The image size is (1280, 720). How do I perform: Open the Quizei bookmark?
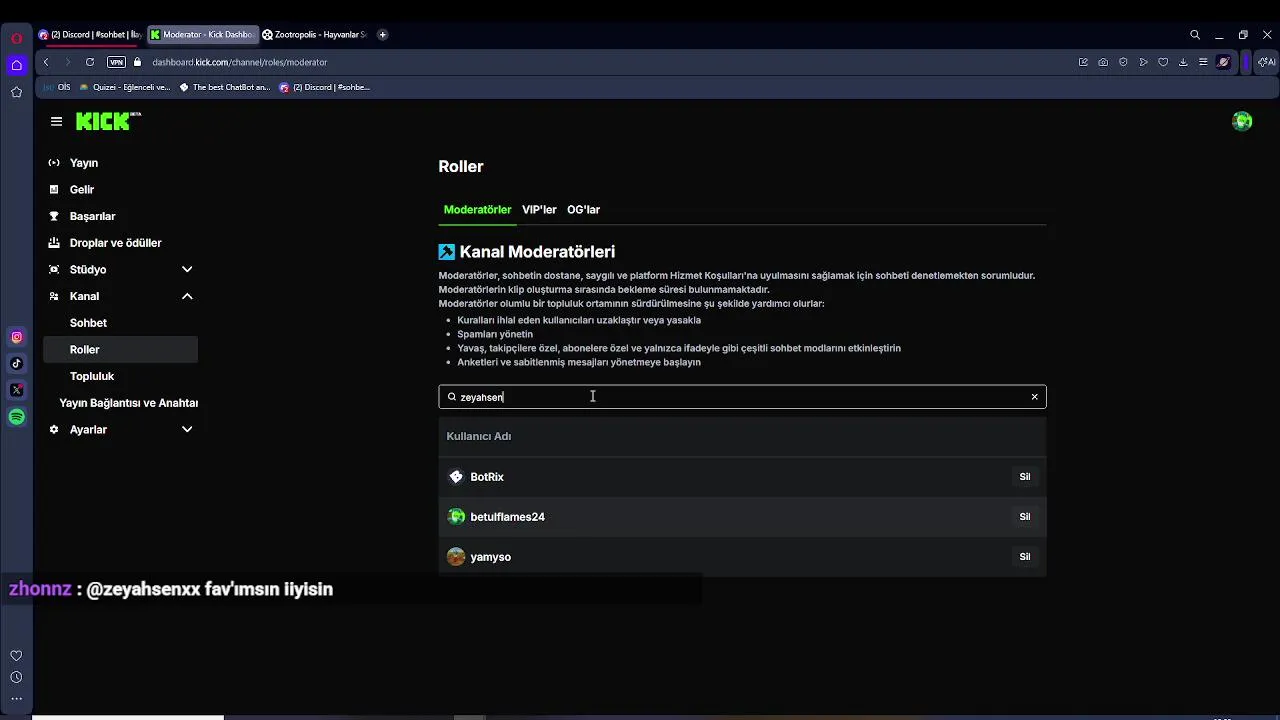(125, 87)
